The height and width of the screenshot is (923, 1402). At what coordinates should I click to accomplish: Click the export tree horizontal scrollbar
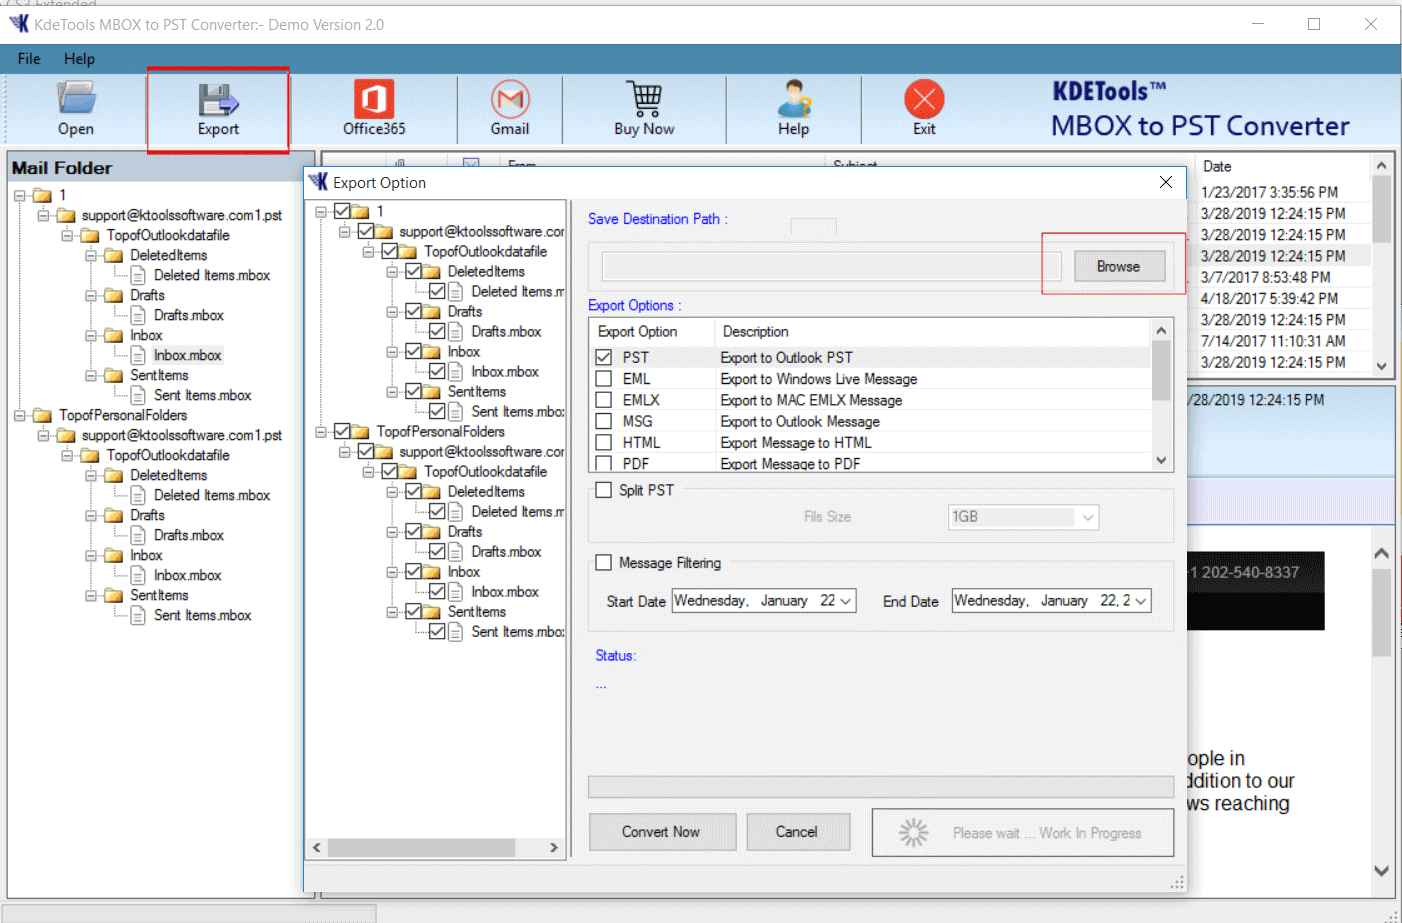coord(421,847)
